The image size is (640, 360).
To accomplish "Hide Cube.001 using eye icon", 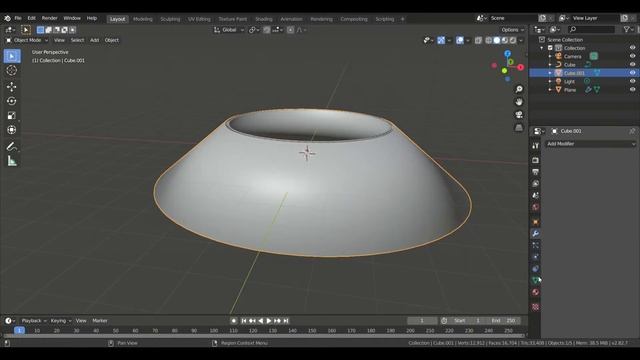I will [x=632, y=73].
